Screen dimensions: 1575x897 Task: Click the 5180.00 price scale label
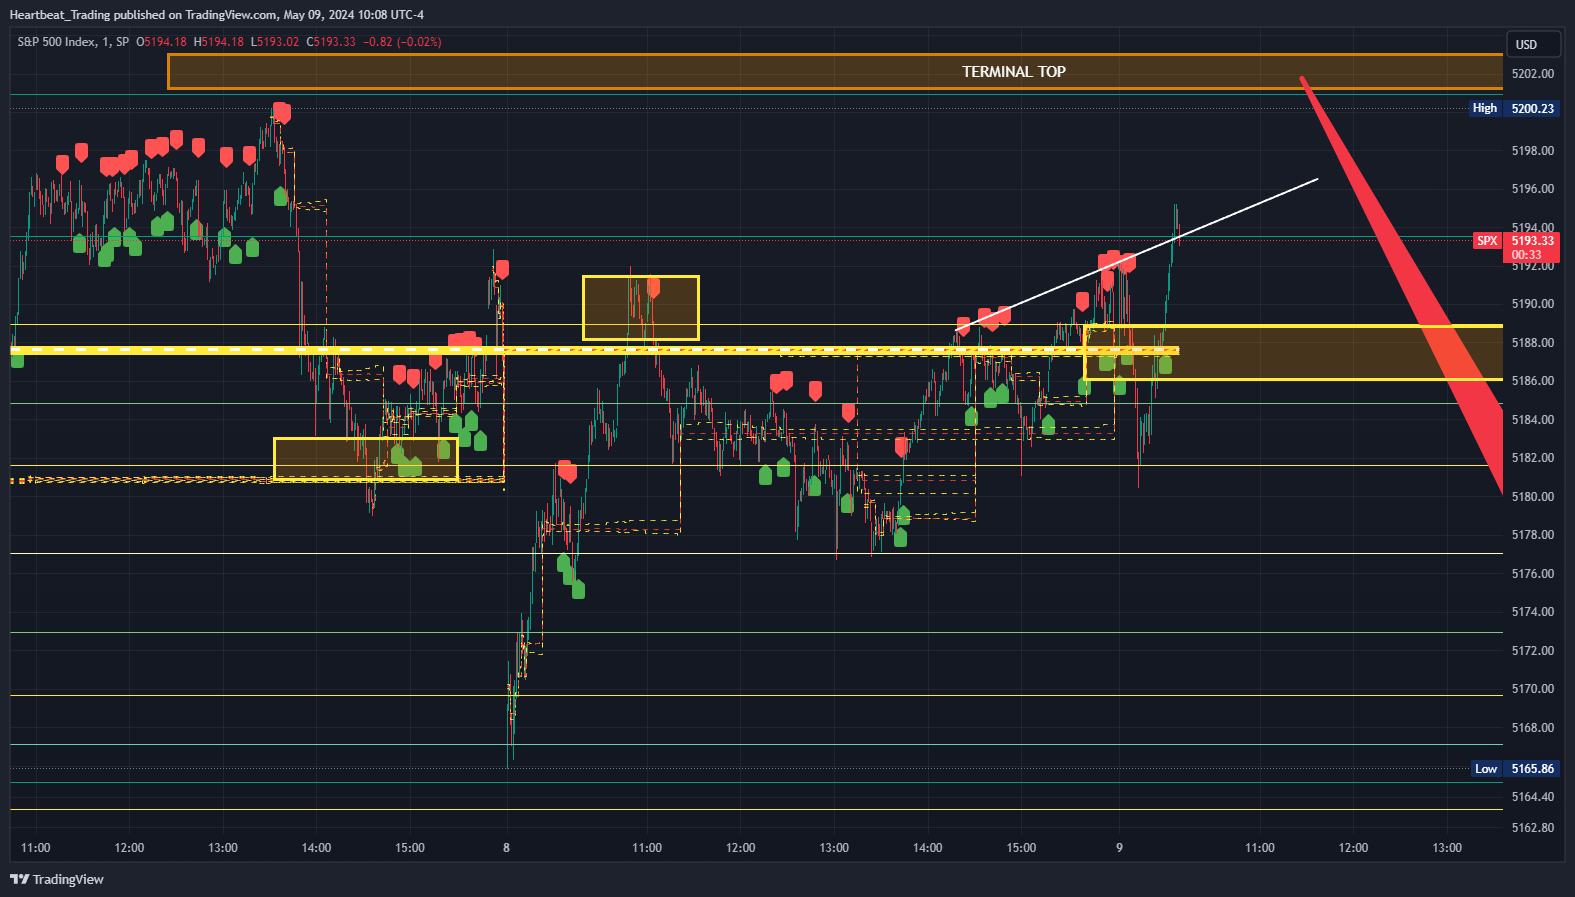1533,497
